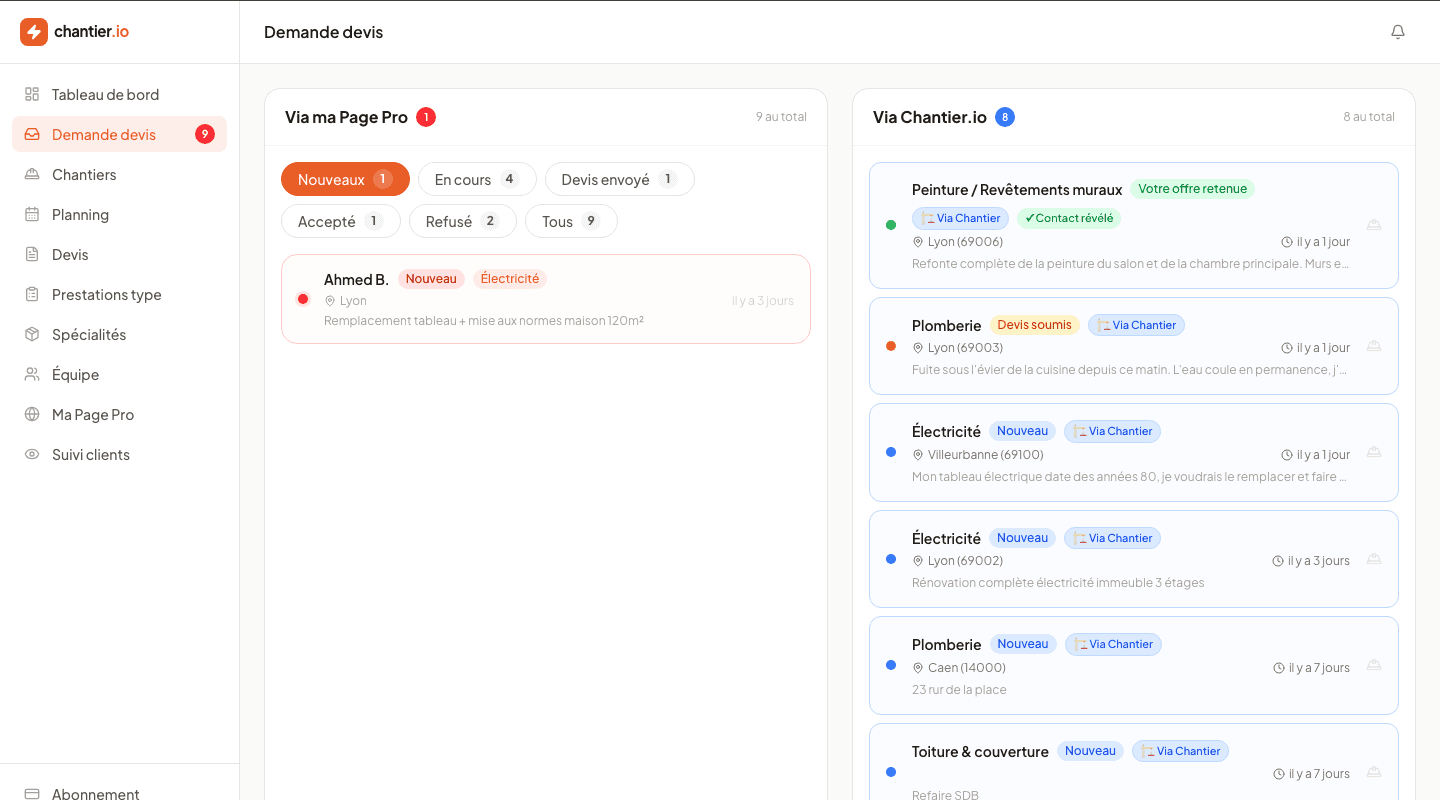Viewport: 1440px width, 800px height.
Task: Click the hard-hat icon on Peinture card
Action: [1374, 225]
